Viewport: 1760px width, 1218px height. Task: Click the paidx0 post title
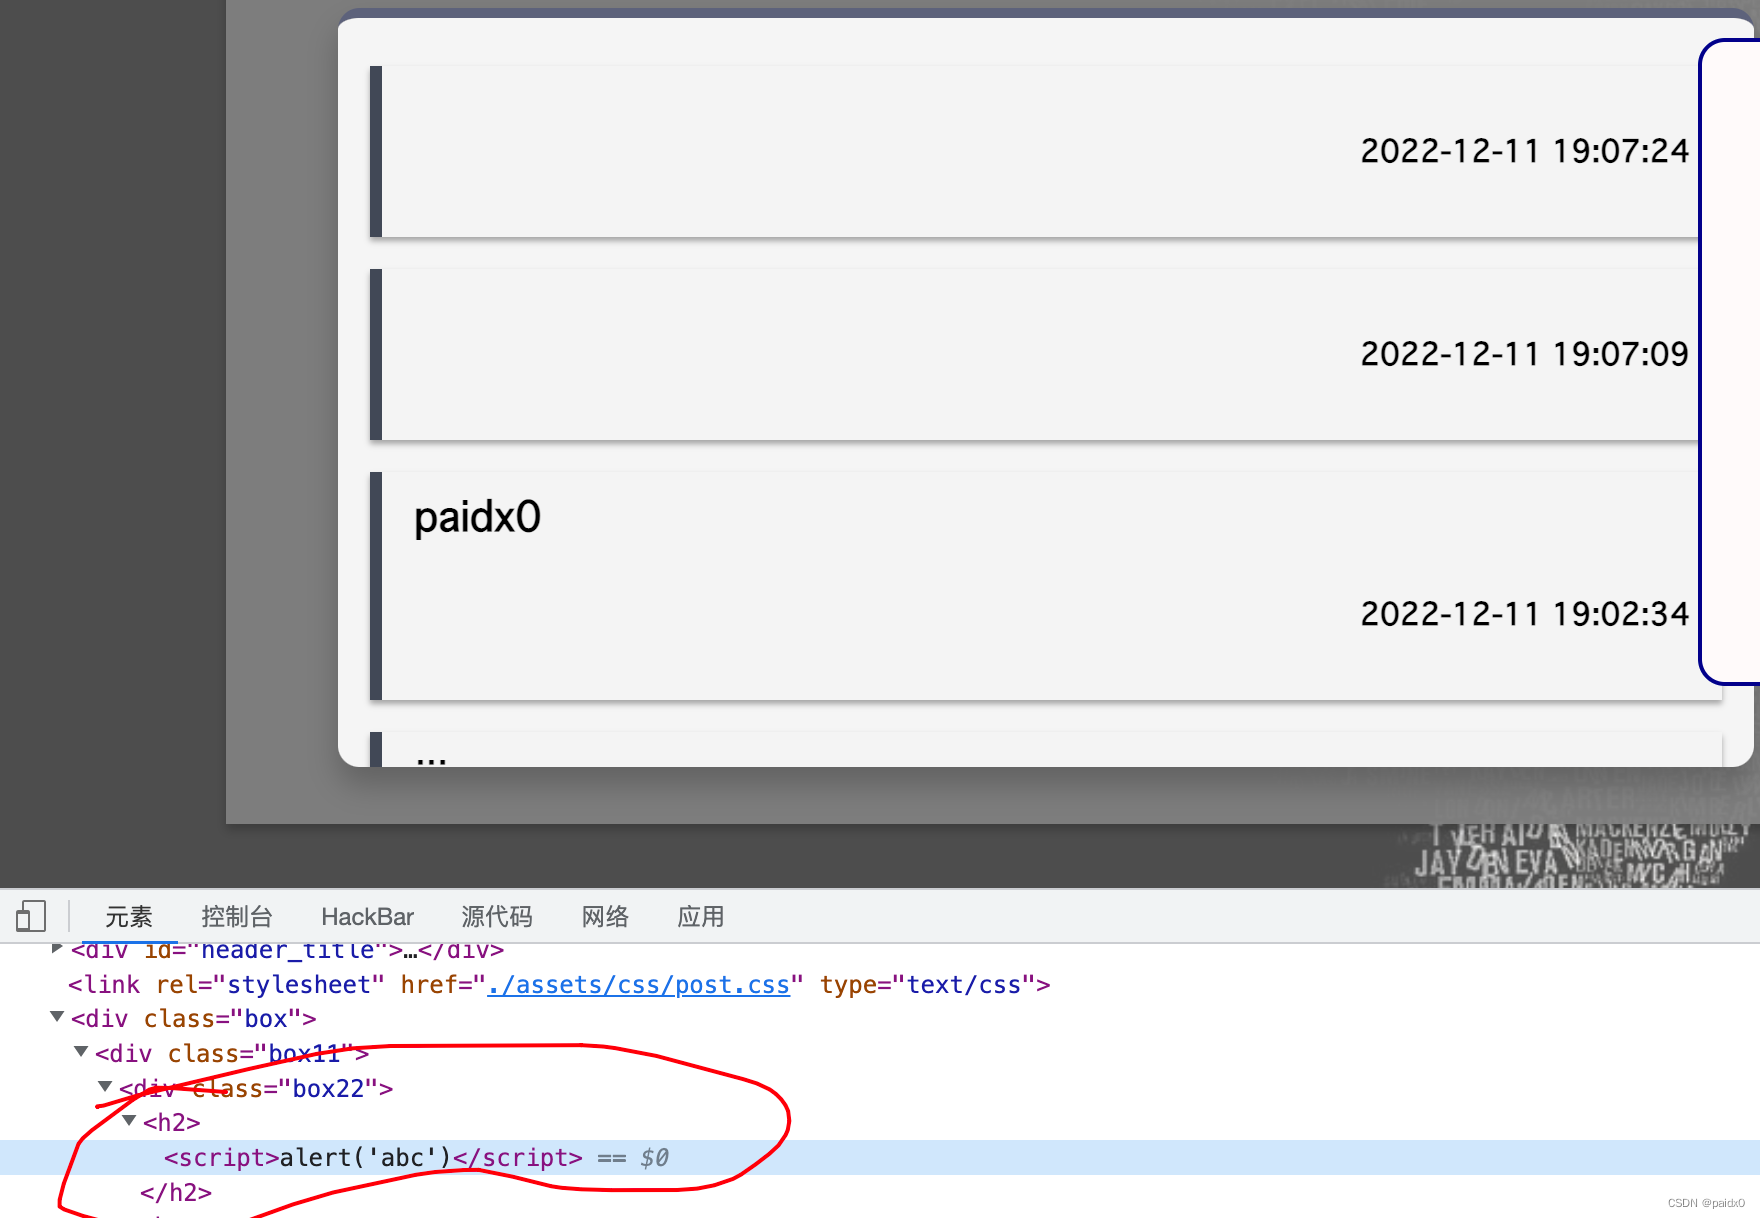(x=477, y=518)
